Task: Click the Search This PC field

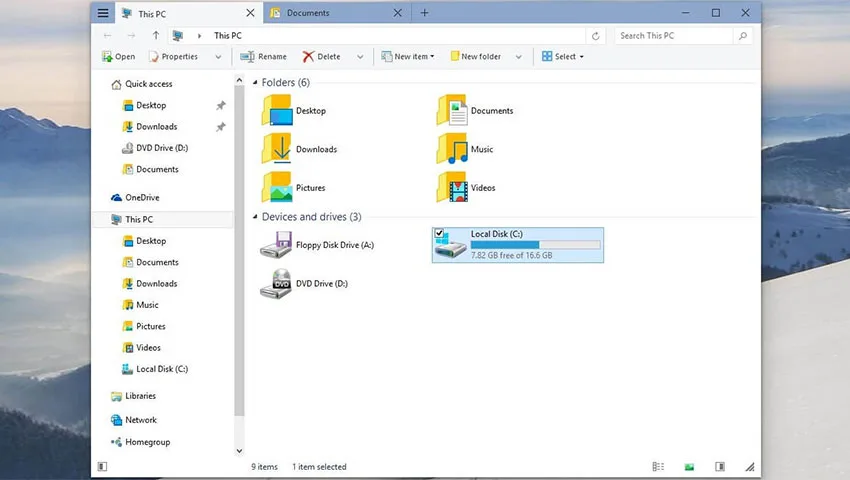Action: (674, 36)
